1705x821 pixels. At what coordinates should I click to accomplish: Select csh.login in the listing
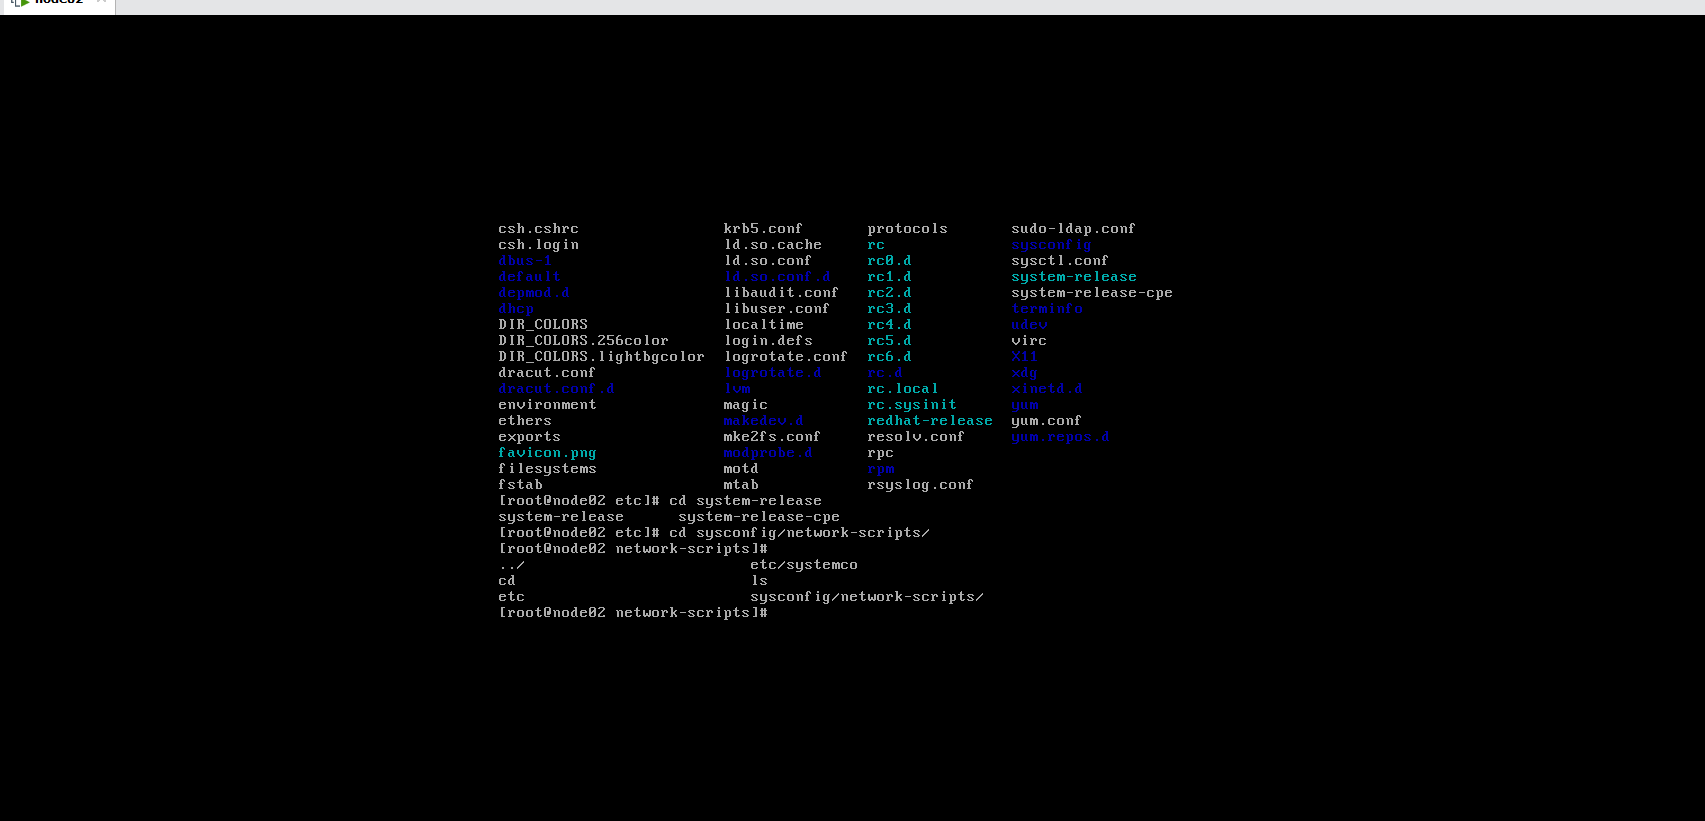pyautogui.click(x=538, y=245)
